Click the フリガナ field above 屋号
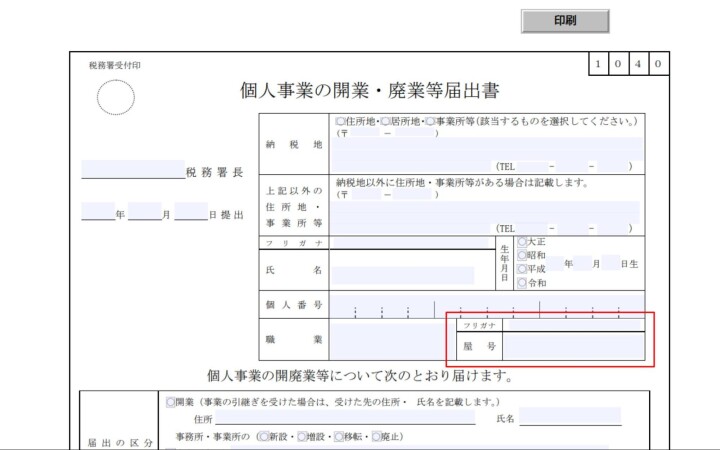The image size is (720, 450). (574, 325)
